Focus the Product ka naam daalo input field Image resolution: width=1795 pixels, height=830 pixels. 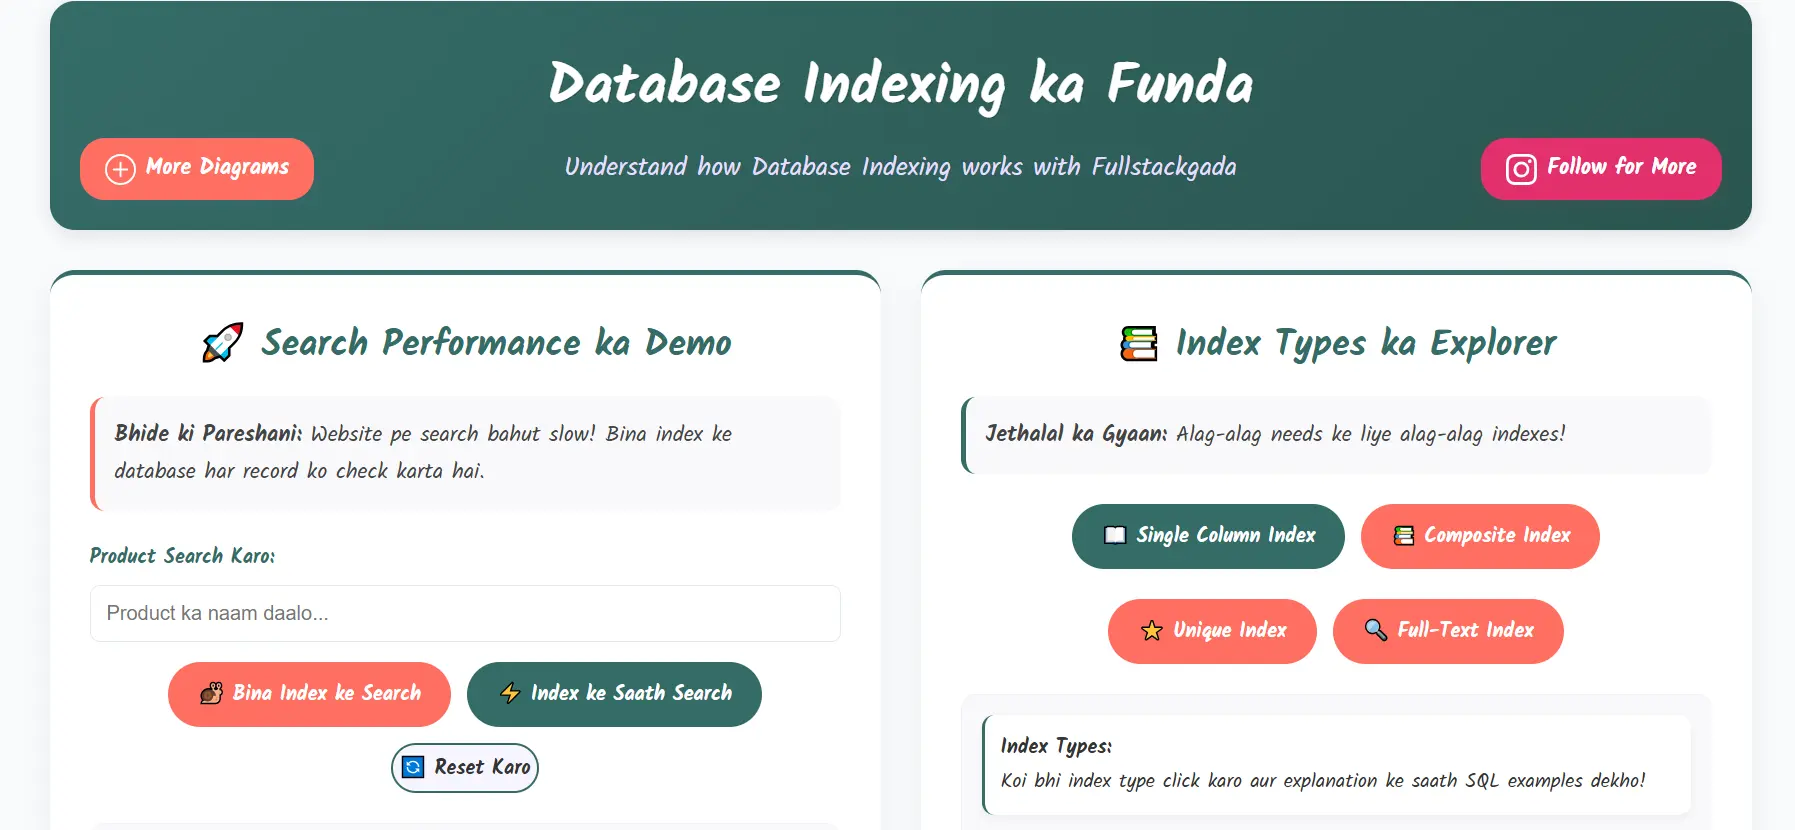coord(465,613)
